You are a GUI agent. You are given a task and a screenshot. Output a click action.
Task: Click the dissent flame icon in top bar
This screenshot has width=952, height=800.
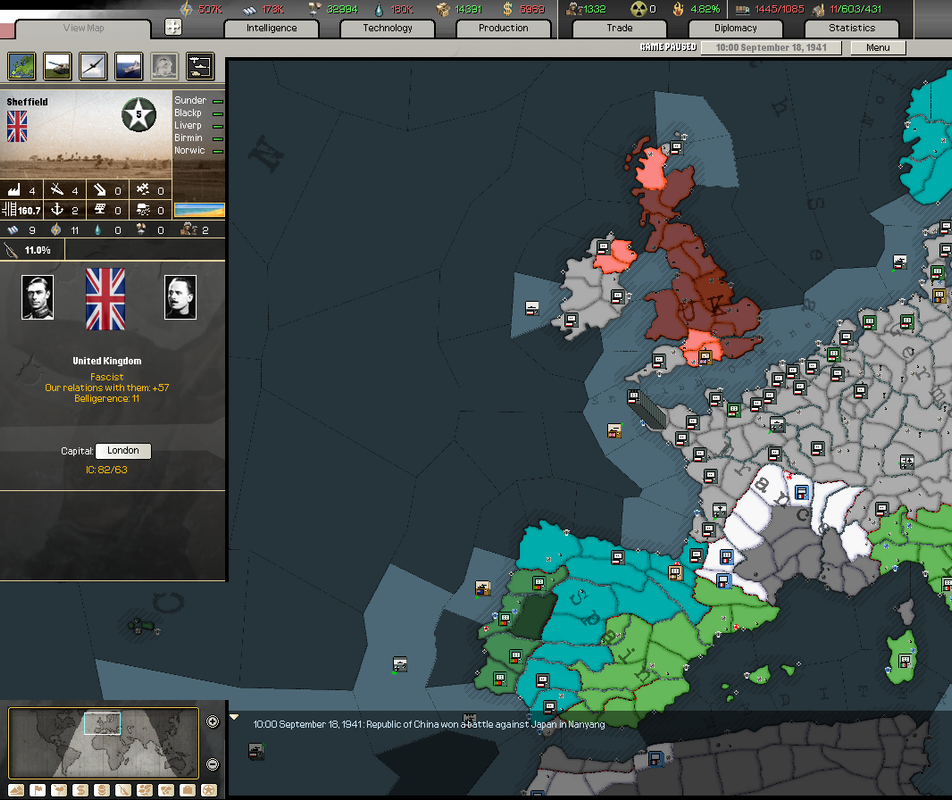coord(678,9)
